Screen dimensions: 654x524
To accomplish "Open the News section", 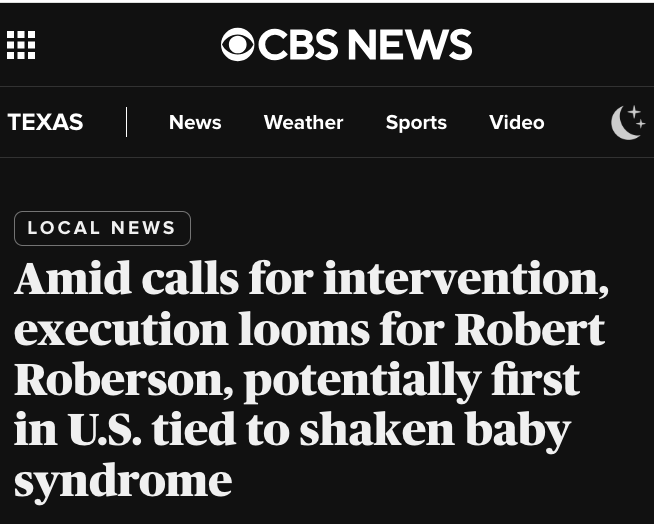I will [195, 122].
